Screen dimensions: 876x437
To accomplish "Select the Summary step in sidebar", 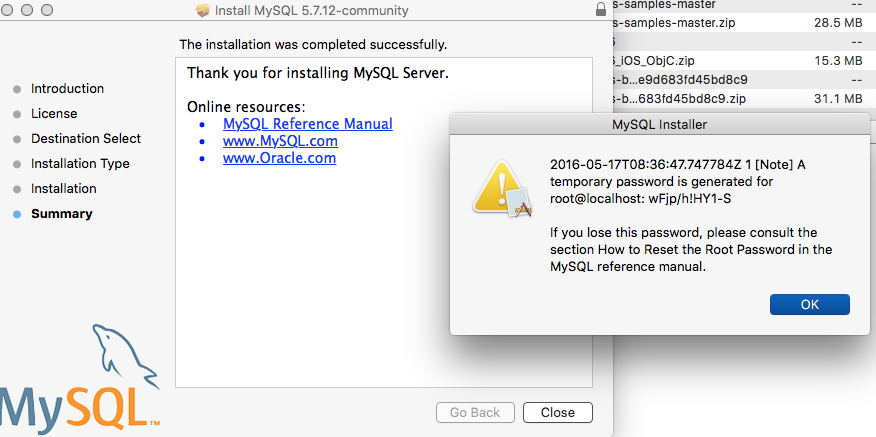I will click(x=61, y=214).
